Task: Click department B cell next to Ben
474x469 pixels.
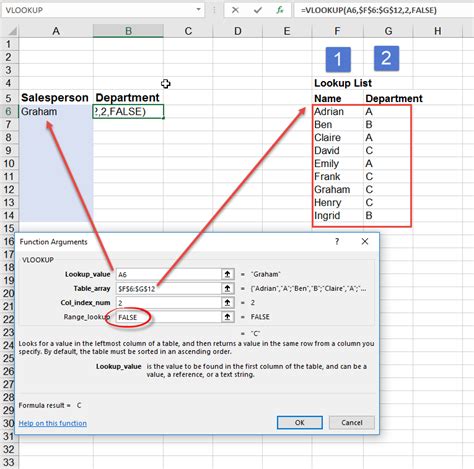Action: (x=388, y=124)
